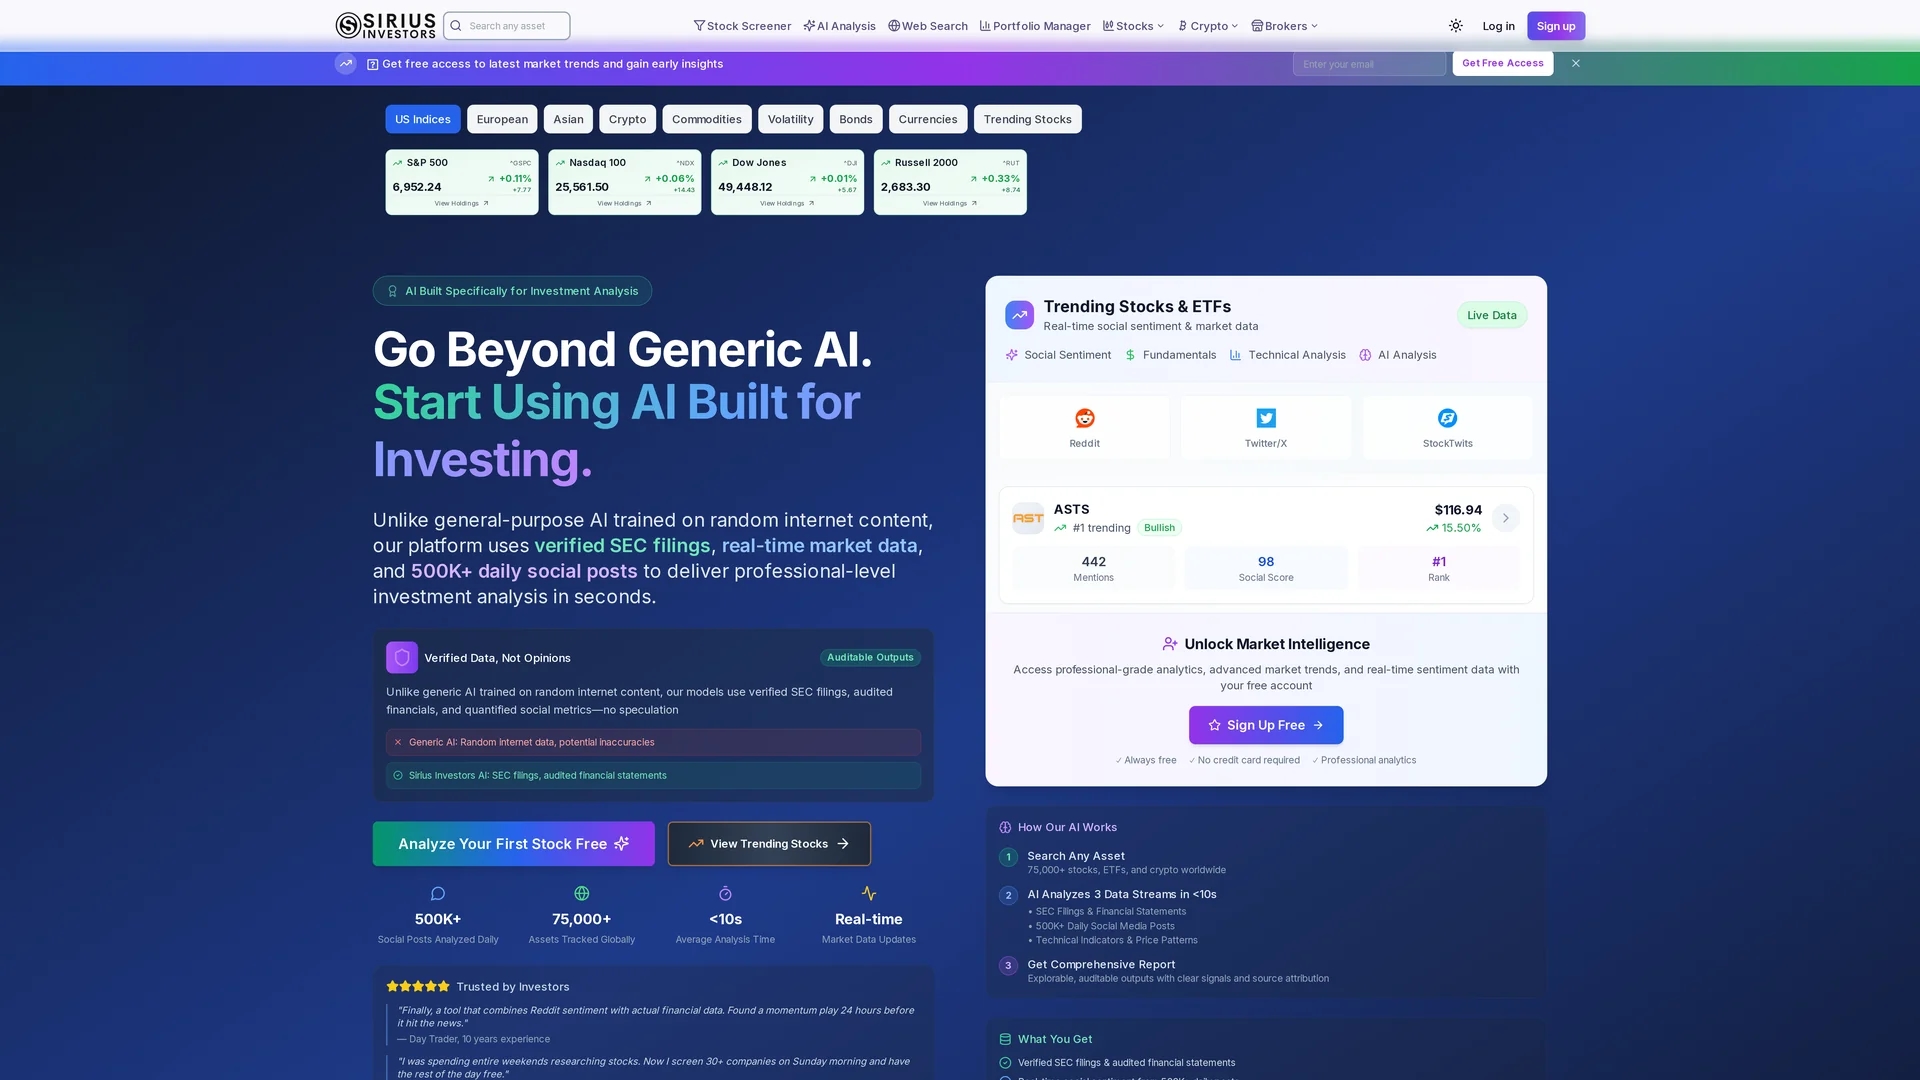The height and width of the screenshot is (1080, 1920).
Task: Select the Crypto market tab
Action: (628, 119)
